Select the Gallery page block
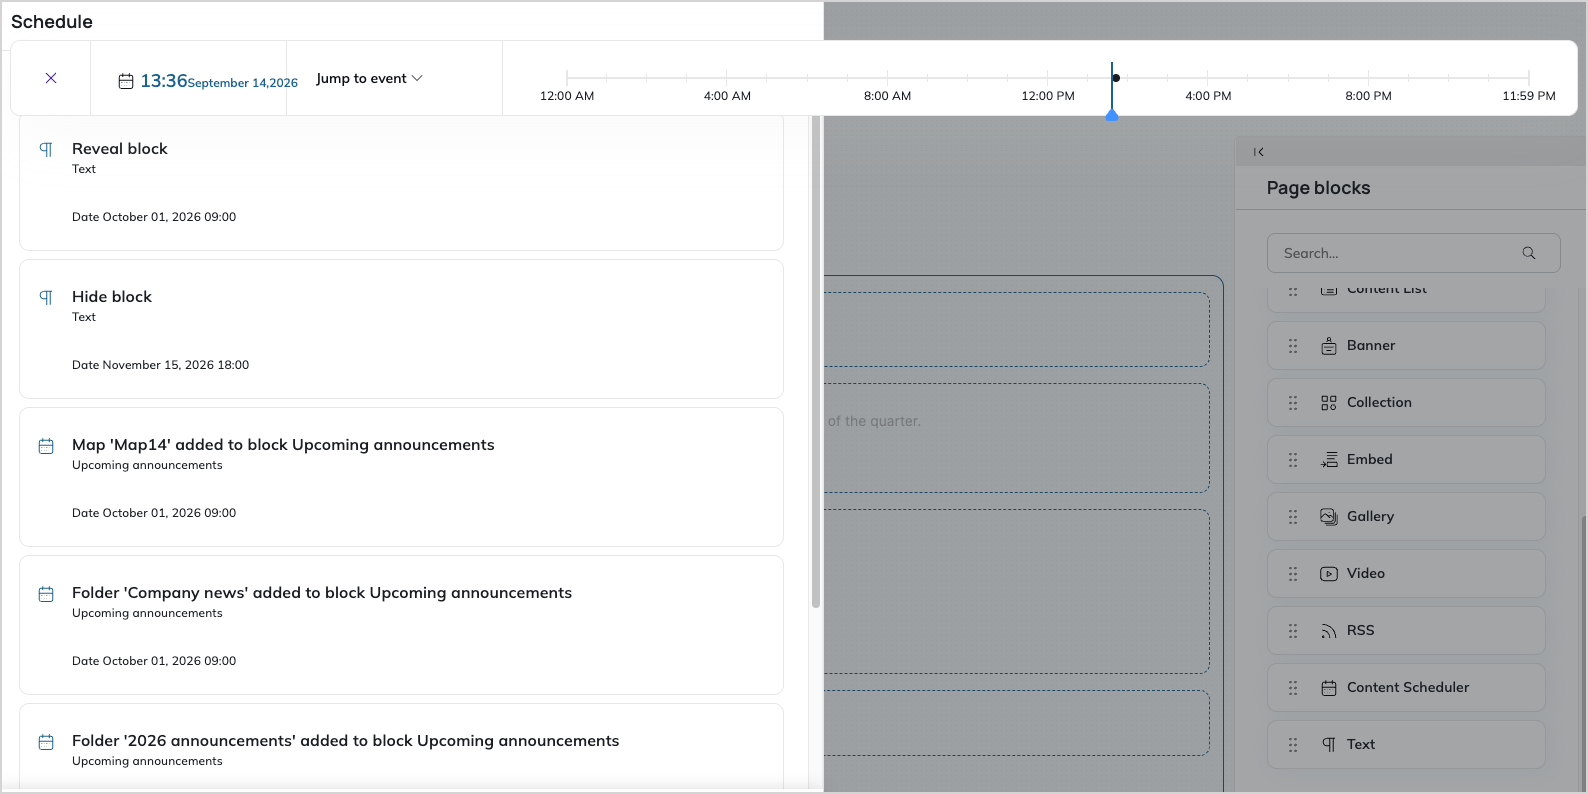The height and width of the screenshot is (794, 1588). (x=1406, y=516)
